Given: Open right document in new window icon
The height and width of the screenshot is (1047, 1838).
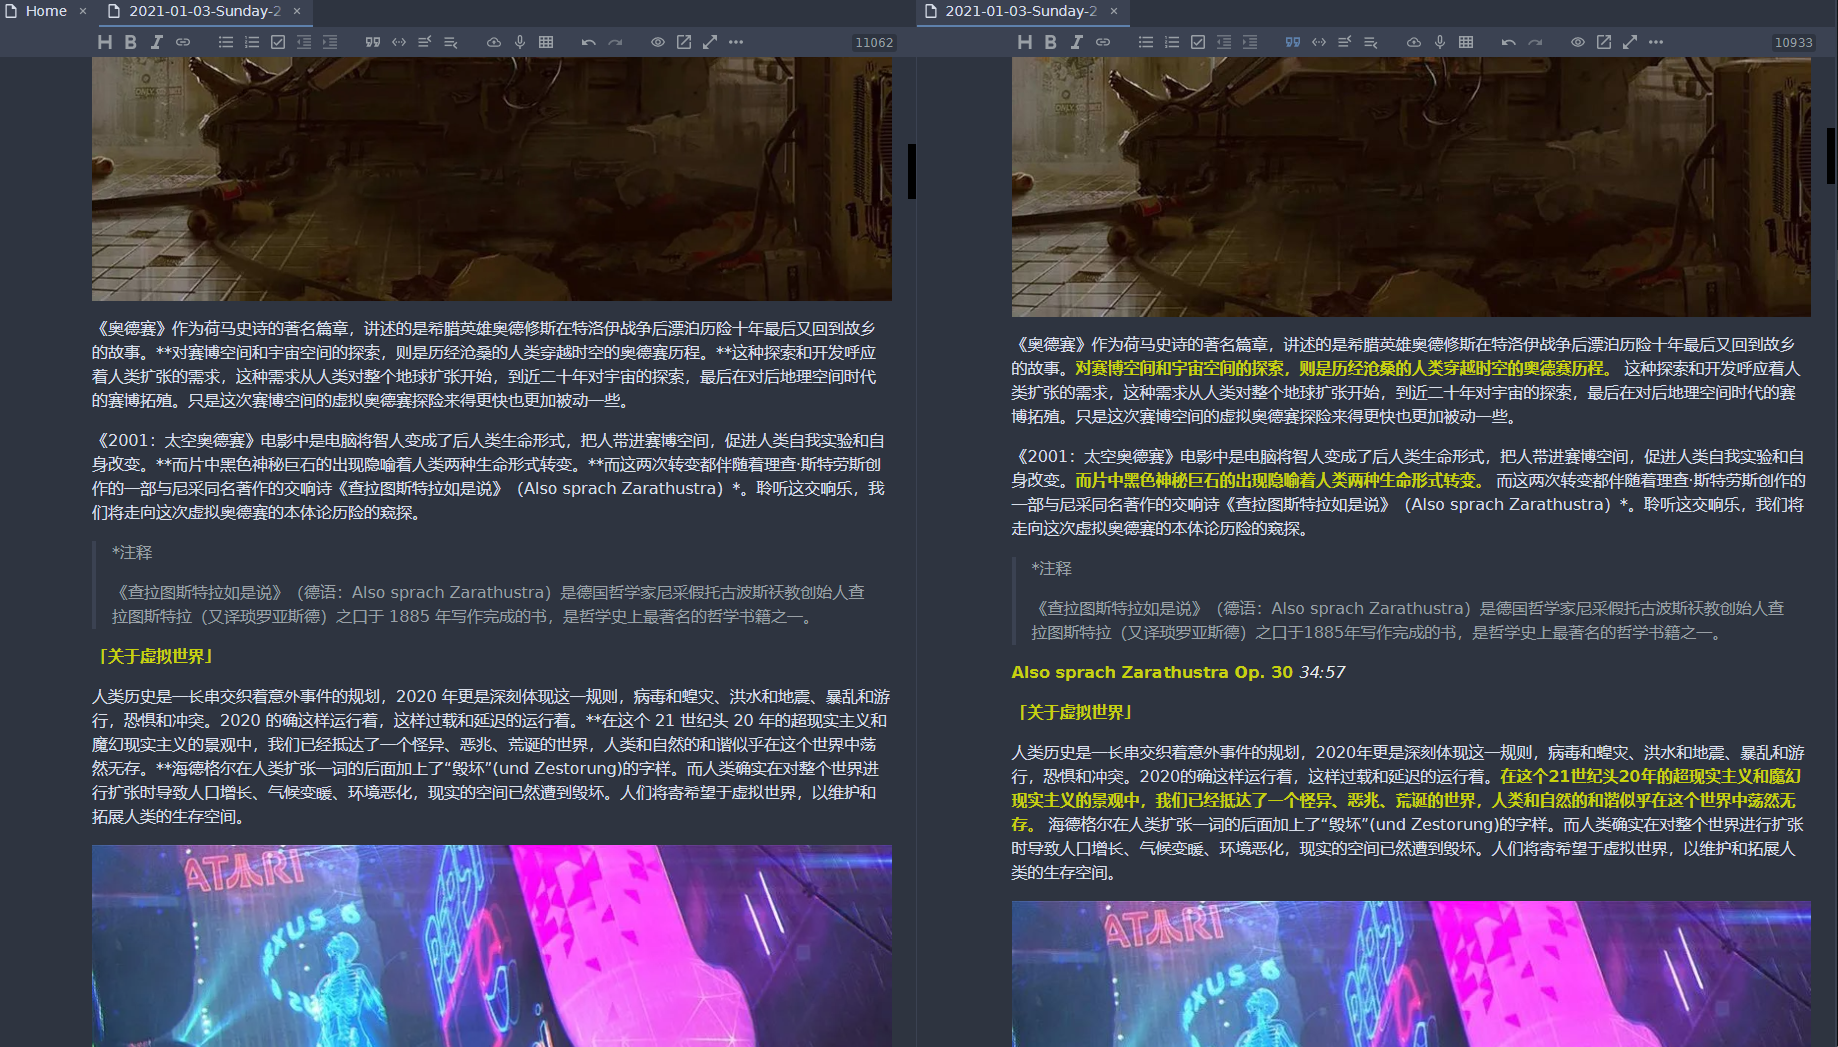Looking at the screenshot, I should [1604, 42].
